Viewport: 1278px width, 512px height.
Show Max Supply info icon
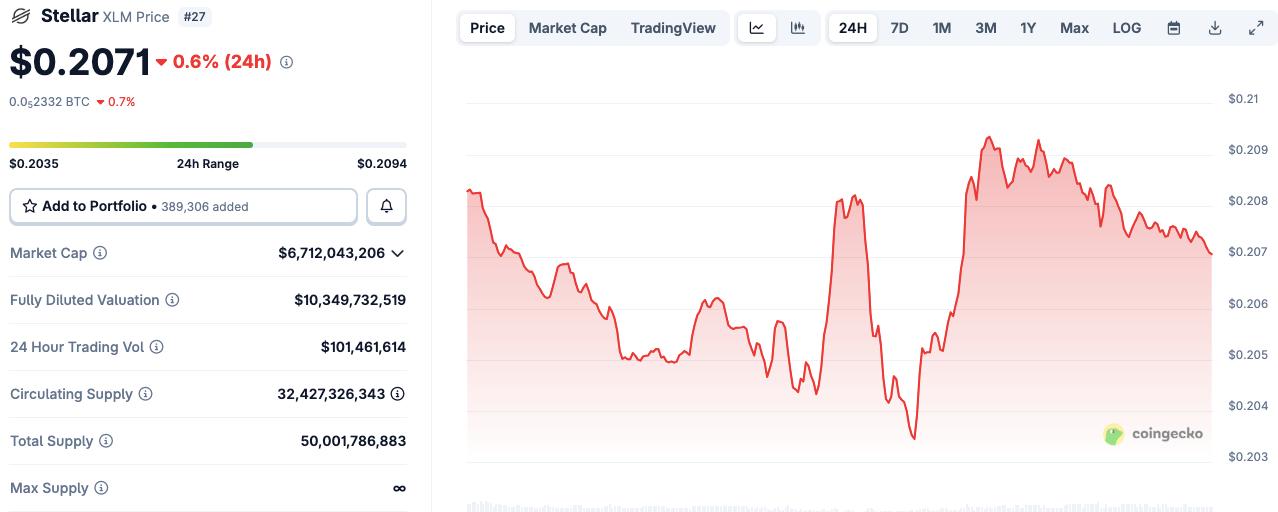pos(101,488)
